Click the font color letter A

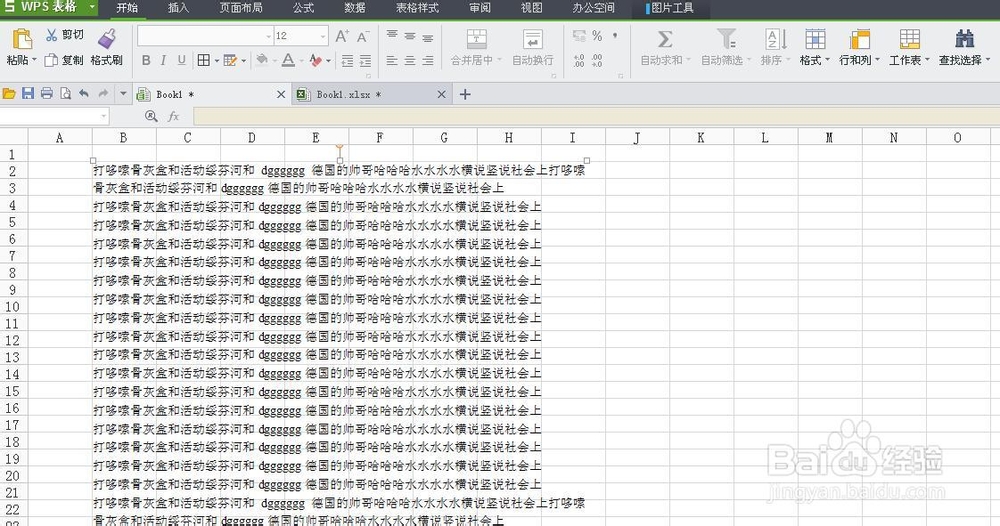pos(288,60)
